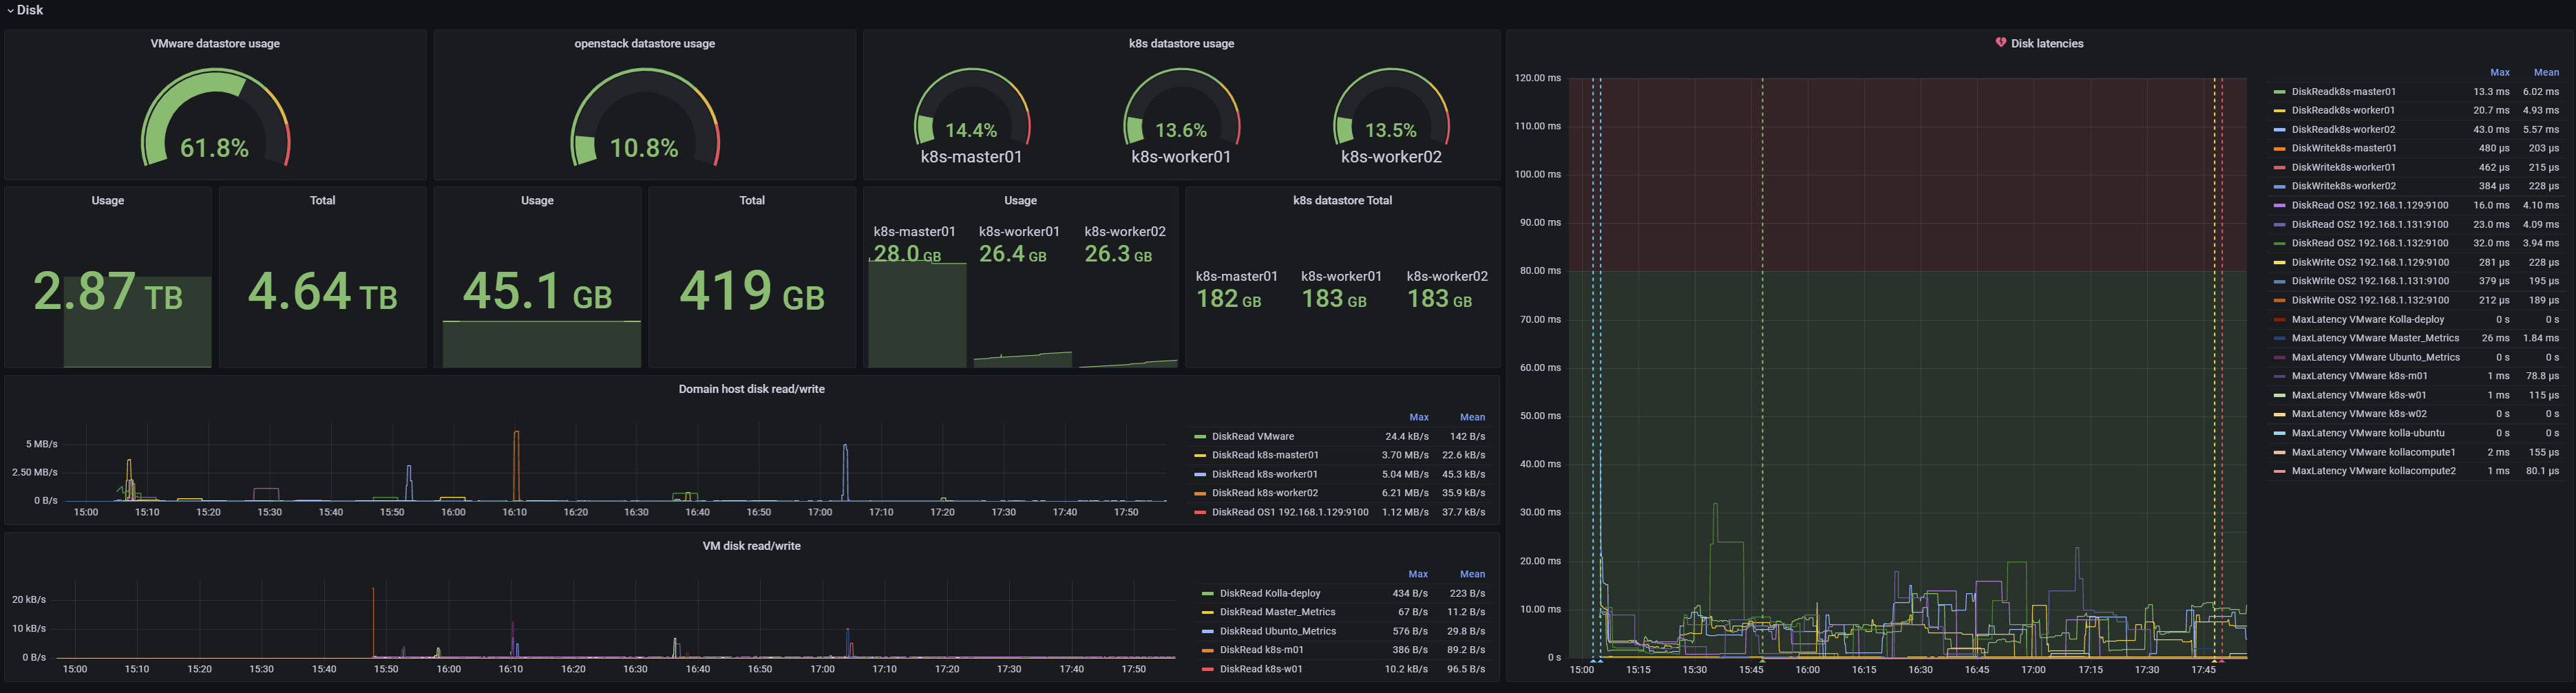The width and height of the screenshot is (2576, 693).
Task: Click the heart alert icon beside Disk latencies
Action: pyautogui.click(x=2000, y=43)
